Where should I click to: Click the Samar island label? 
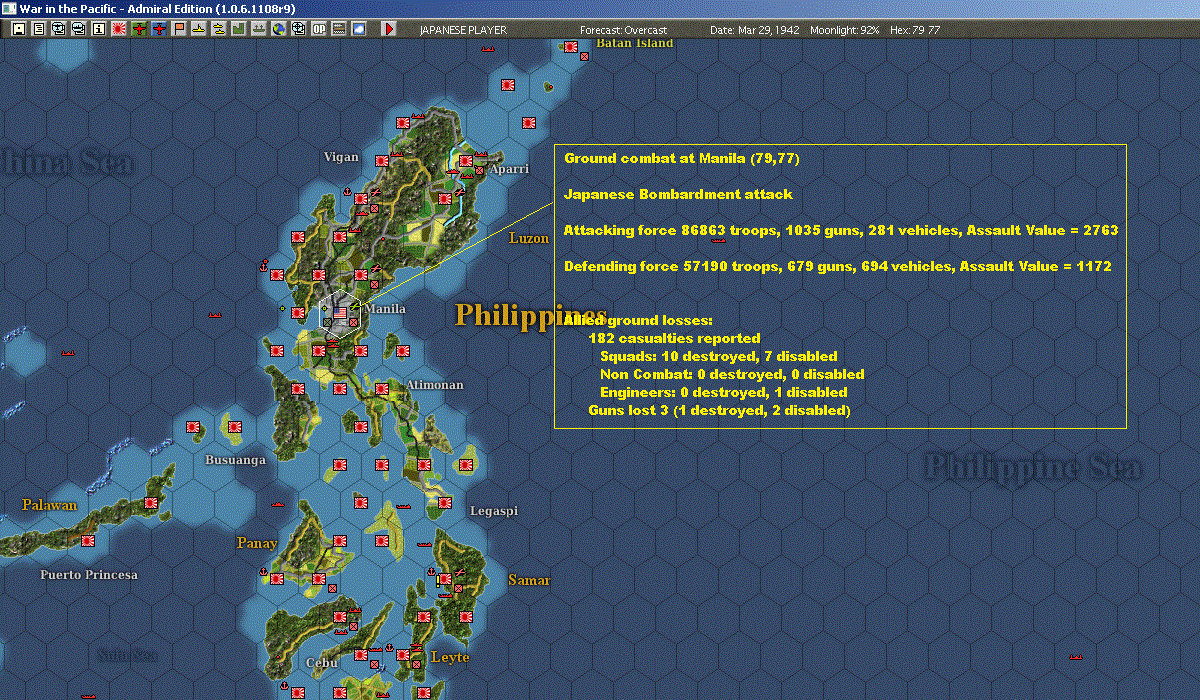[x=528, y=580]
